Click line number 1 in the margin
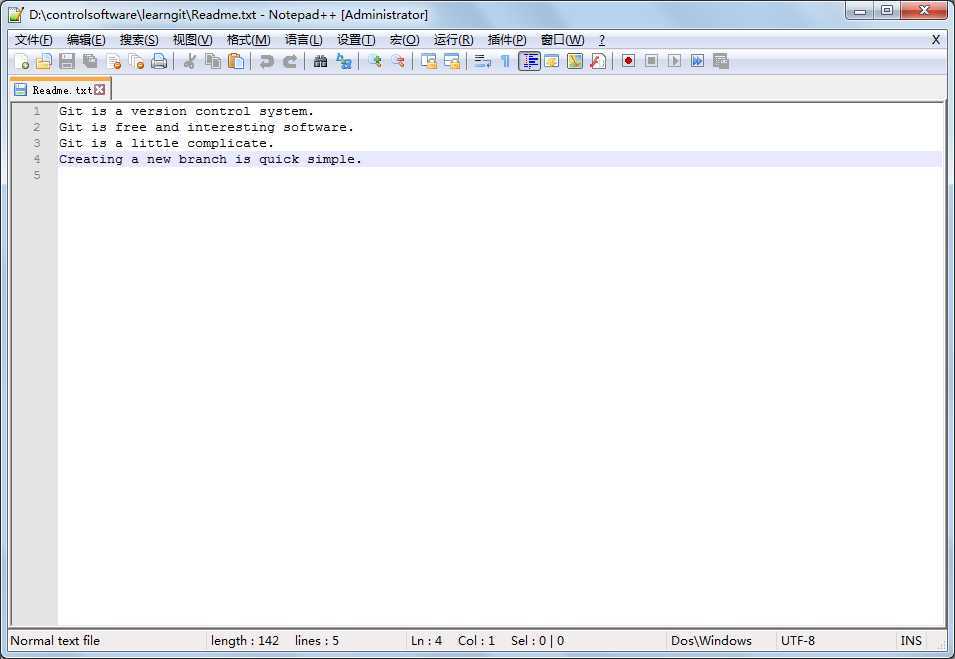Screen dimensions: 955x659 (37, 111)
